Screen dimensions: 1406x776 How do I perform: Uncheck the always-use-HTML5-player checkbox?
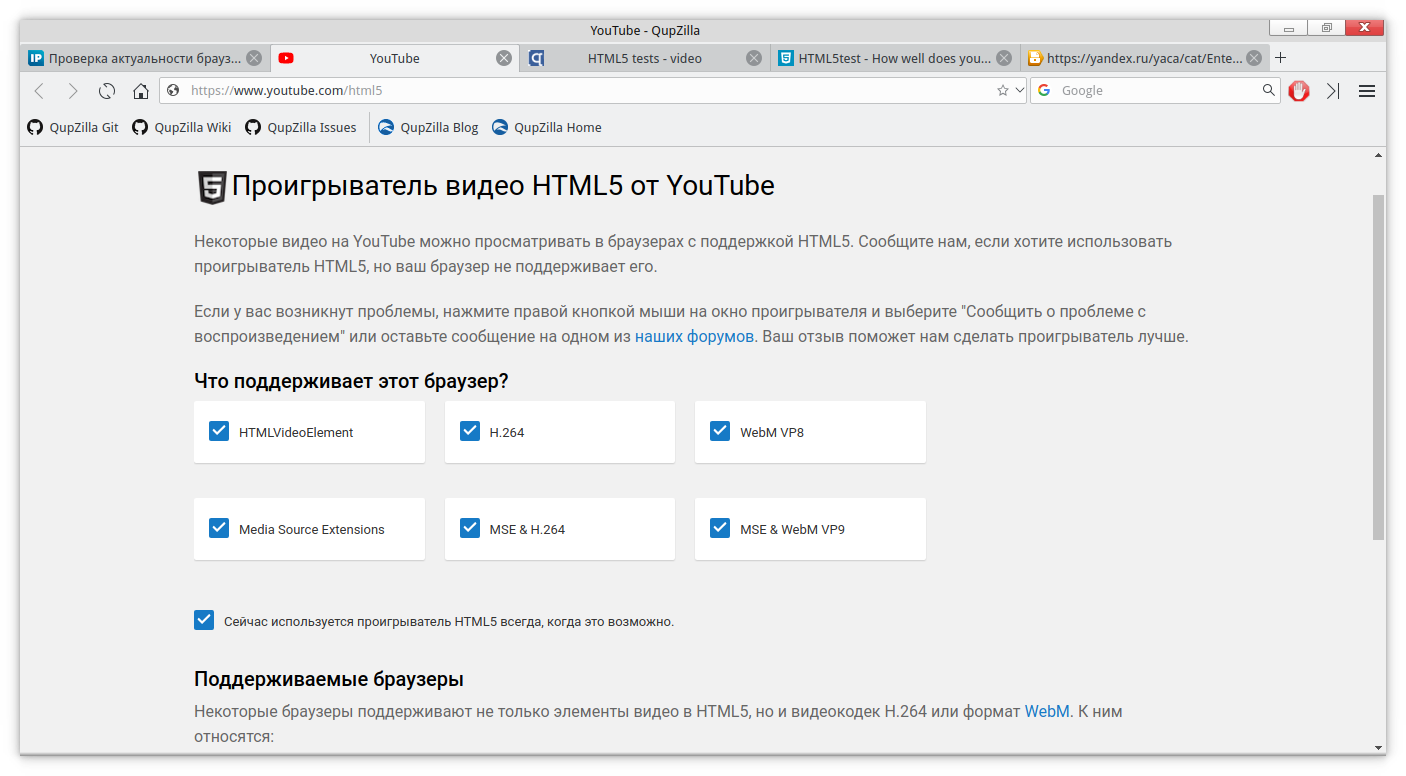(204, 620)
